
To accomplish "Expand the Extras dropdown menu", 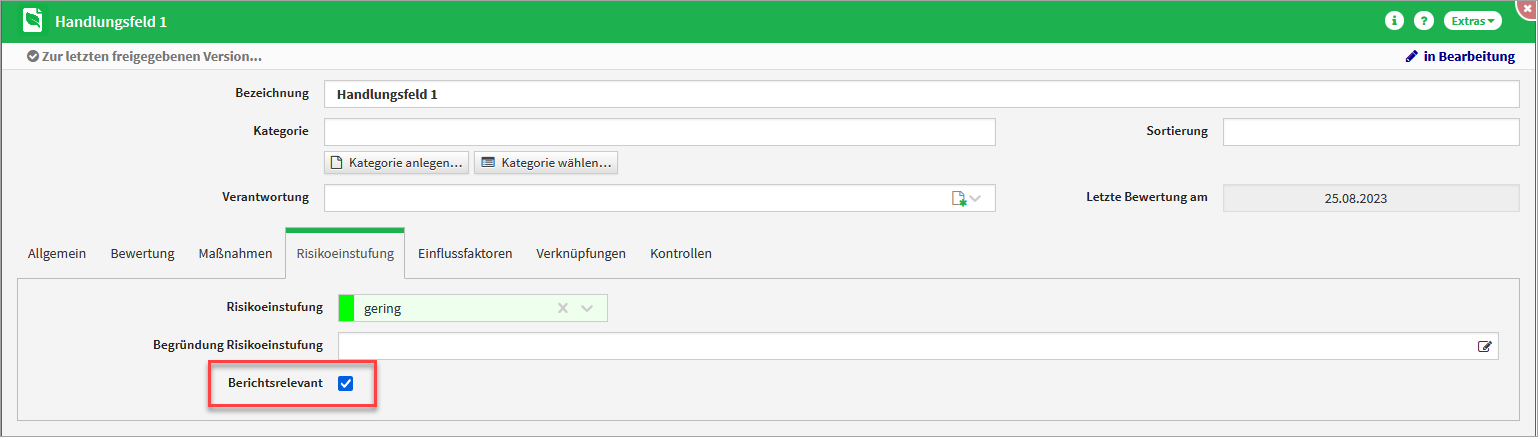I will pyautogui.click(x=1472, y=21).
